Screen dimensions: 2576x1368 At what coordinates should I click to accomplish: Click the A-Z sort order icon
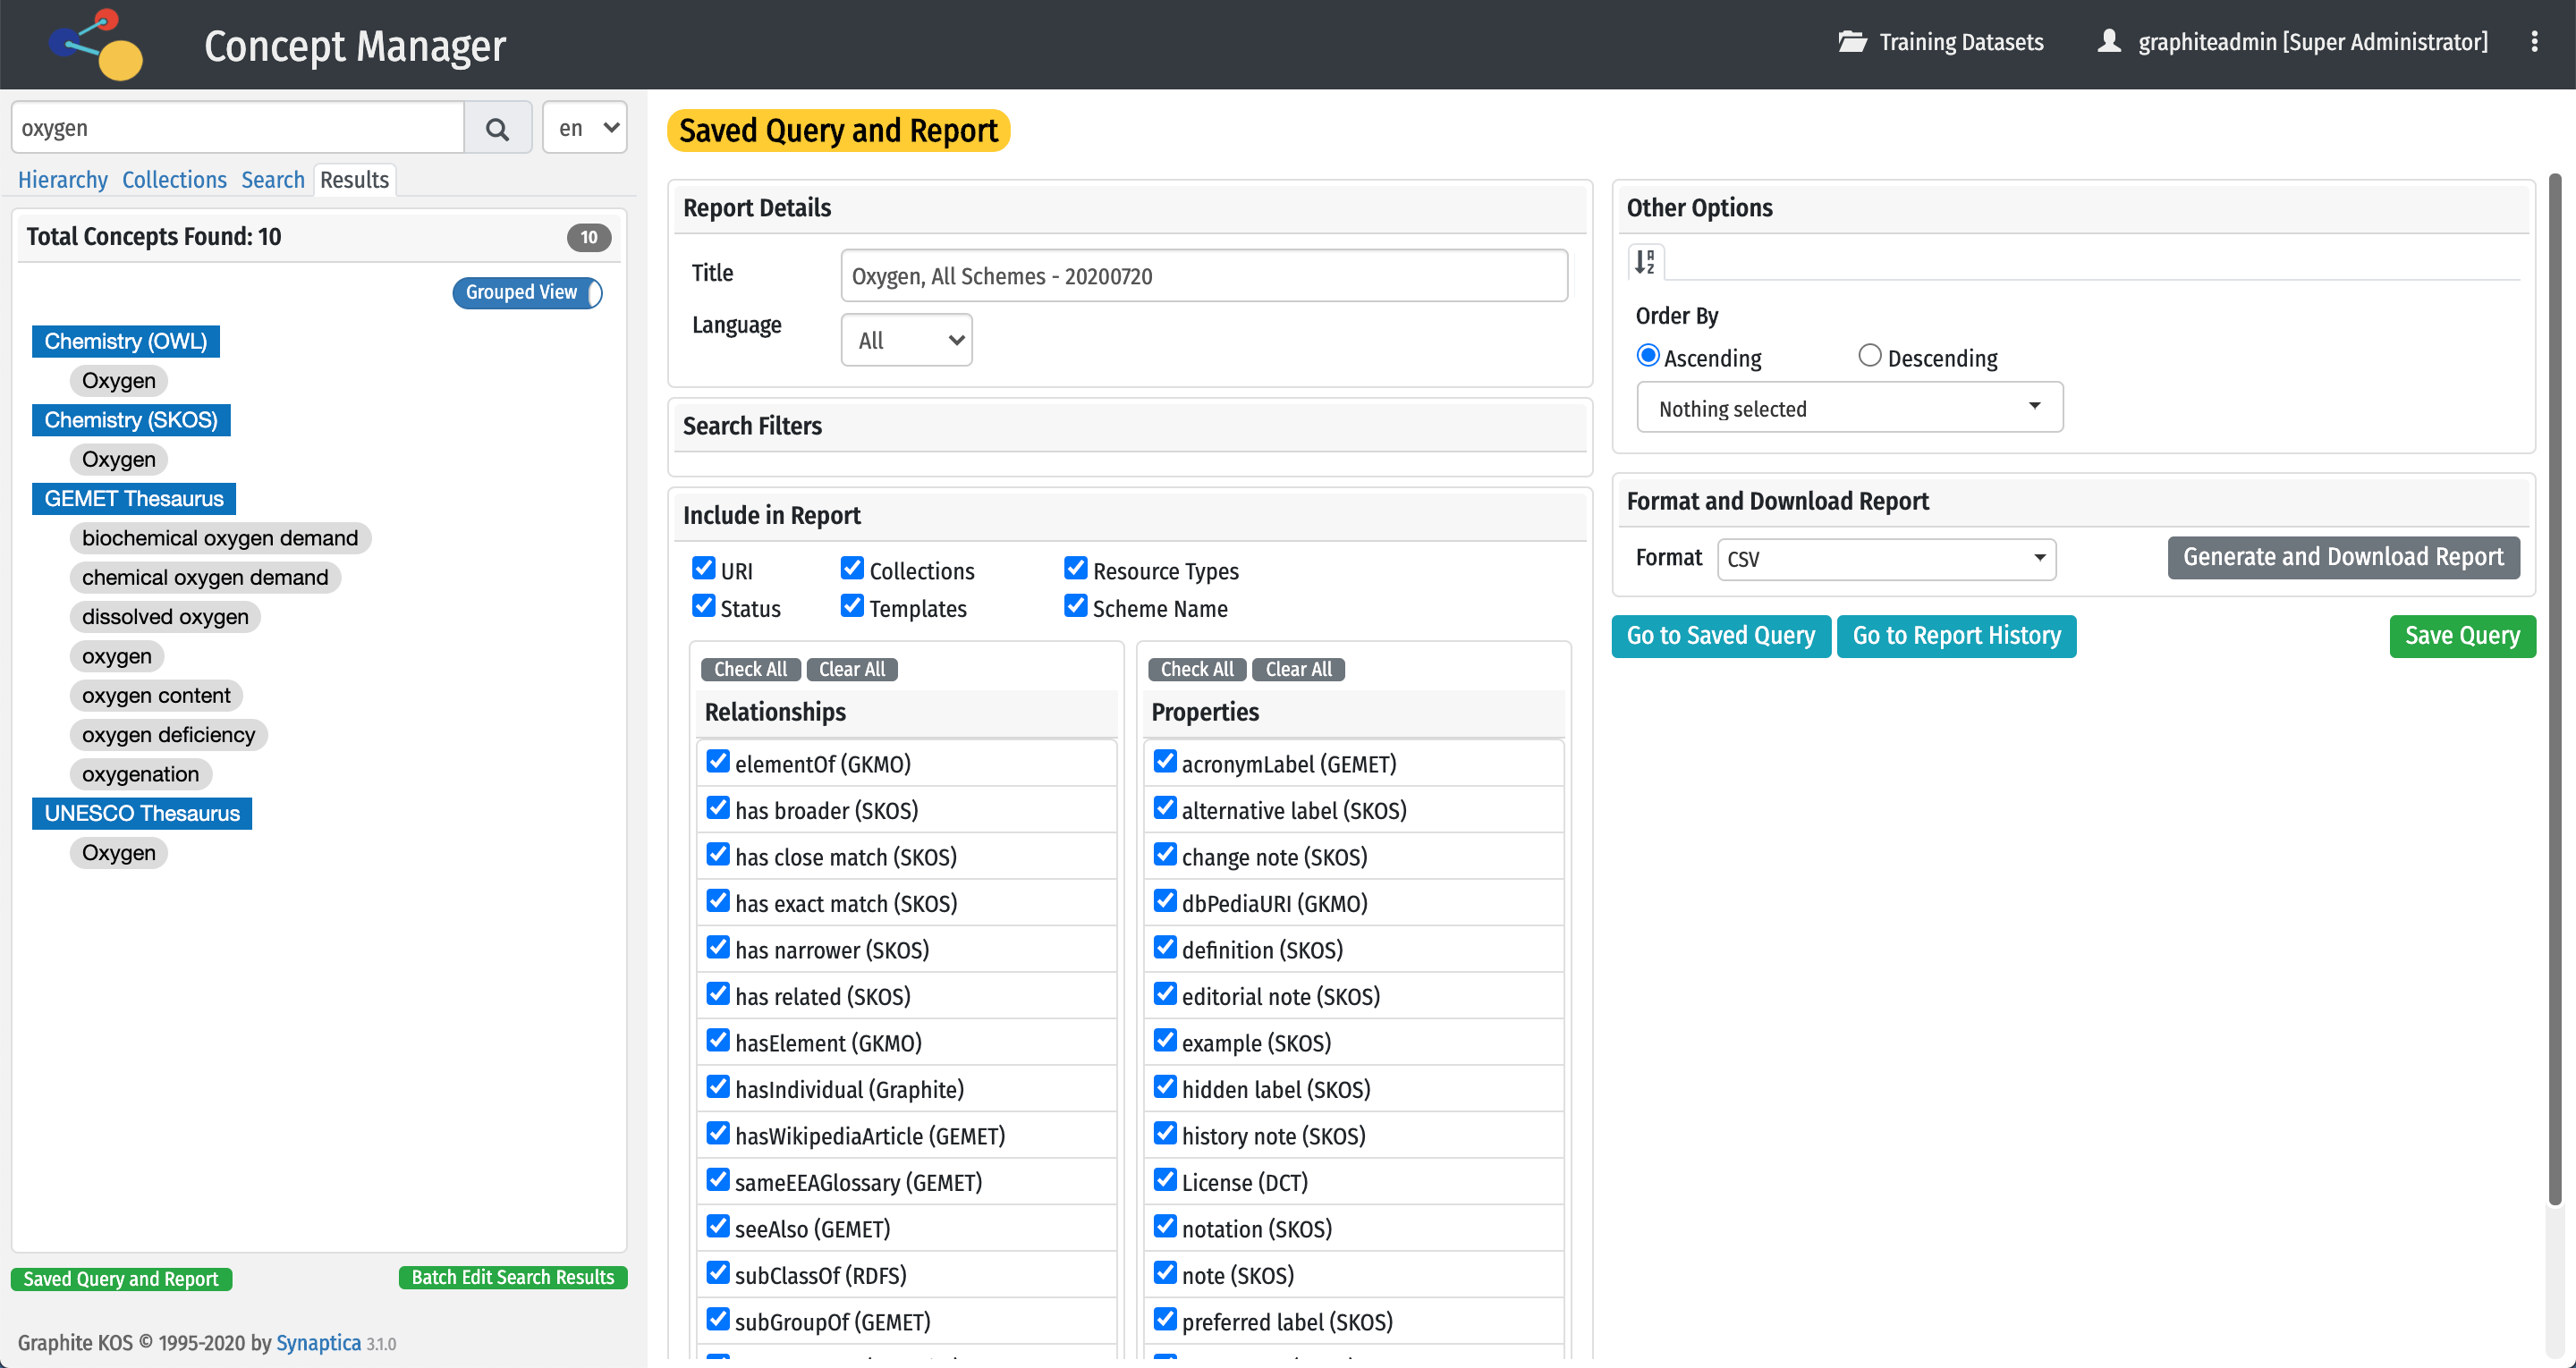[1645, 262]
